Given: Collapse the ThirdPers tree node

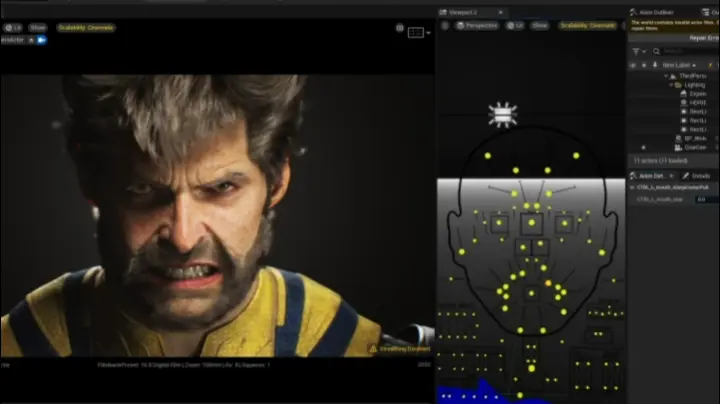Looking at the screenshot, I should coord(666,76).
